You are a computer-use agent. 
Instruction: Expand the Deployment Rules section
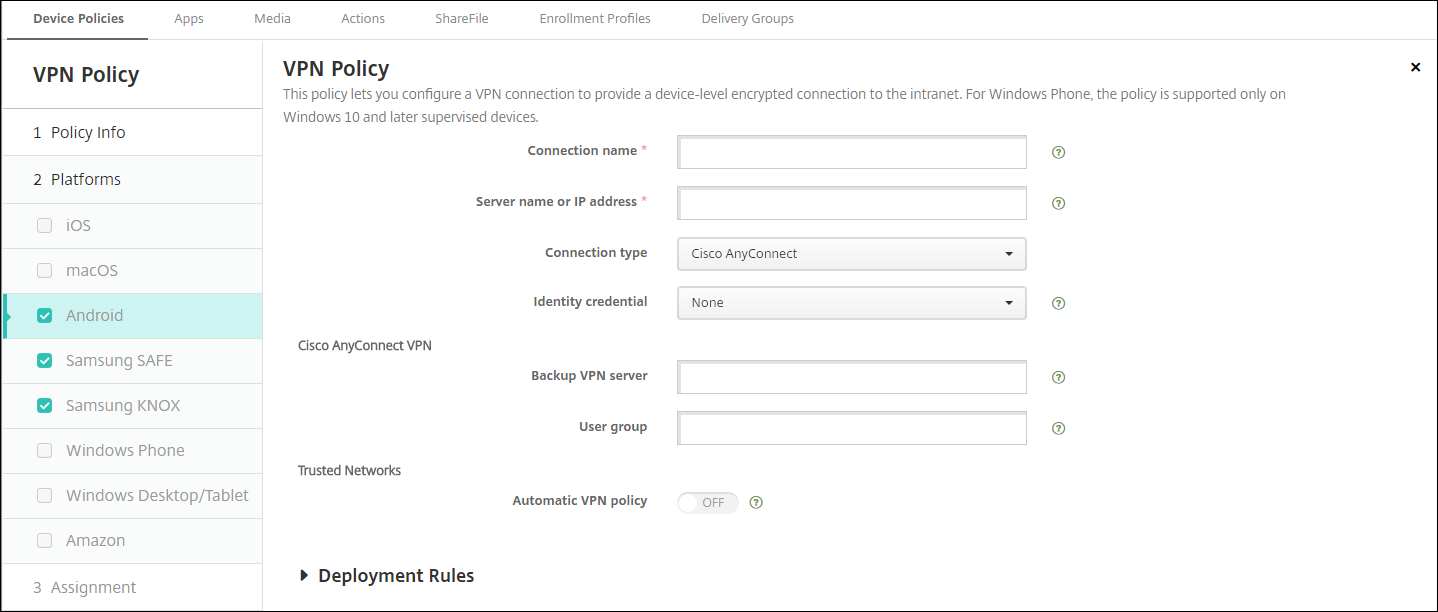click(x=385, y=576)
